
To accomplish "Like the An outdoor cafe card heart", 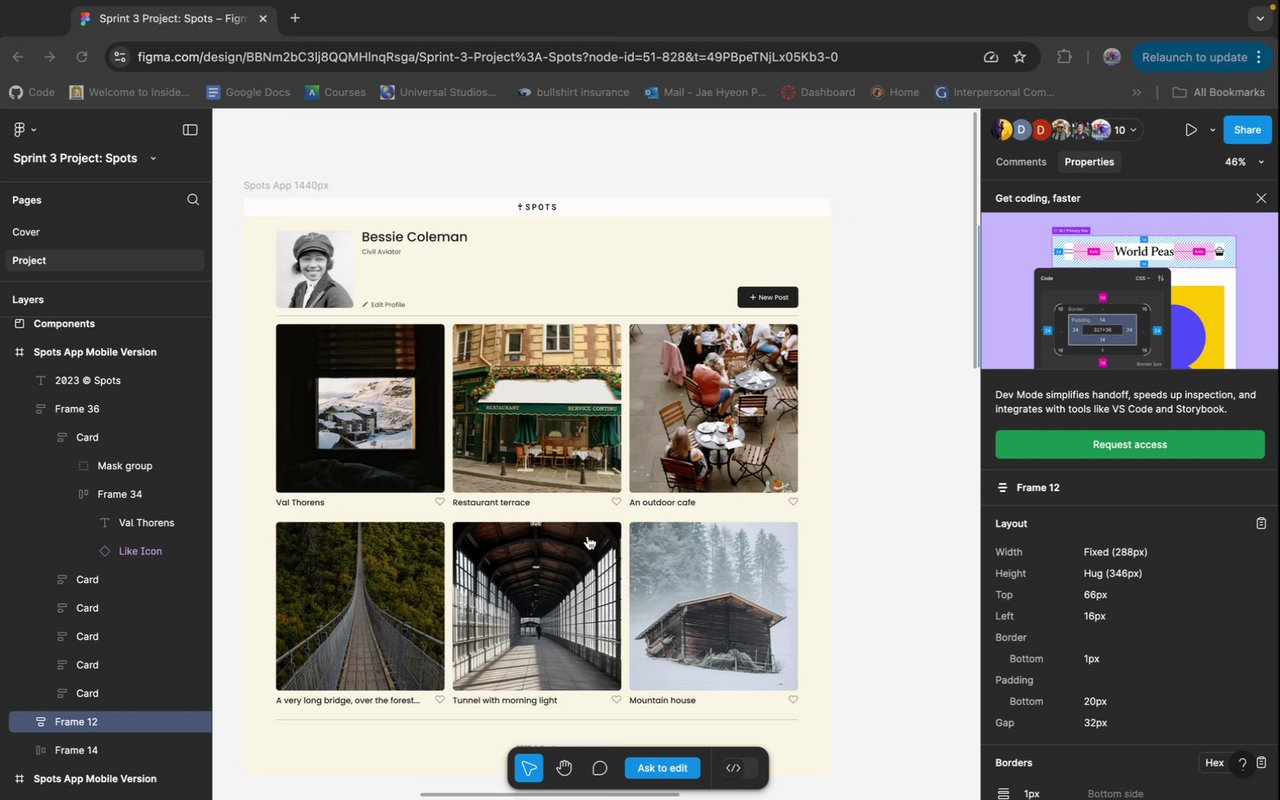I will [x=793, y=502].
